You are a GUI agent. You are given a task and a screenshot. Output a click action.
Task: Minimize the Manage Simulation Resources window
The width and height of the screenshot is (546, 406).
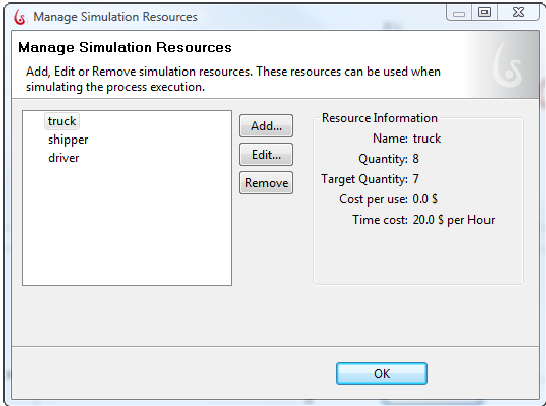point(459,13)
